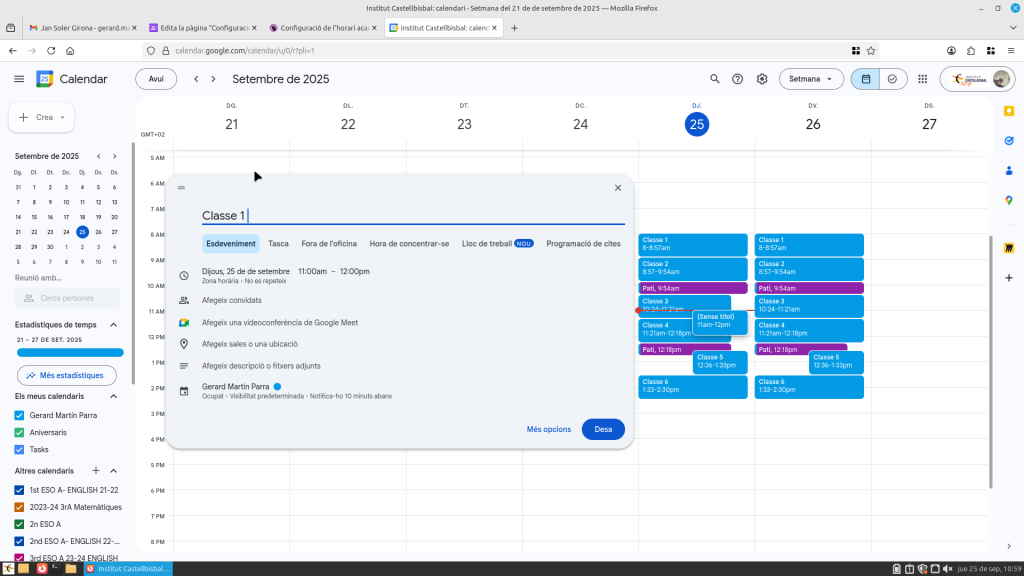Click the Desa button

603,429
